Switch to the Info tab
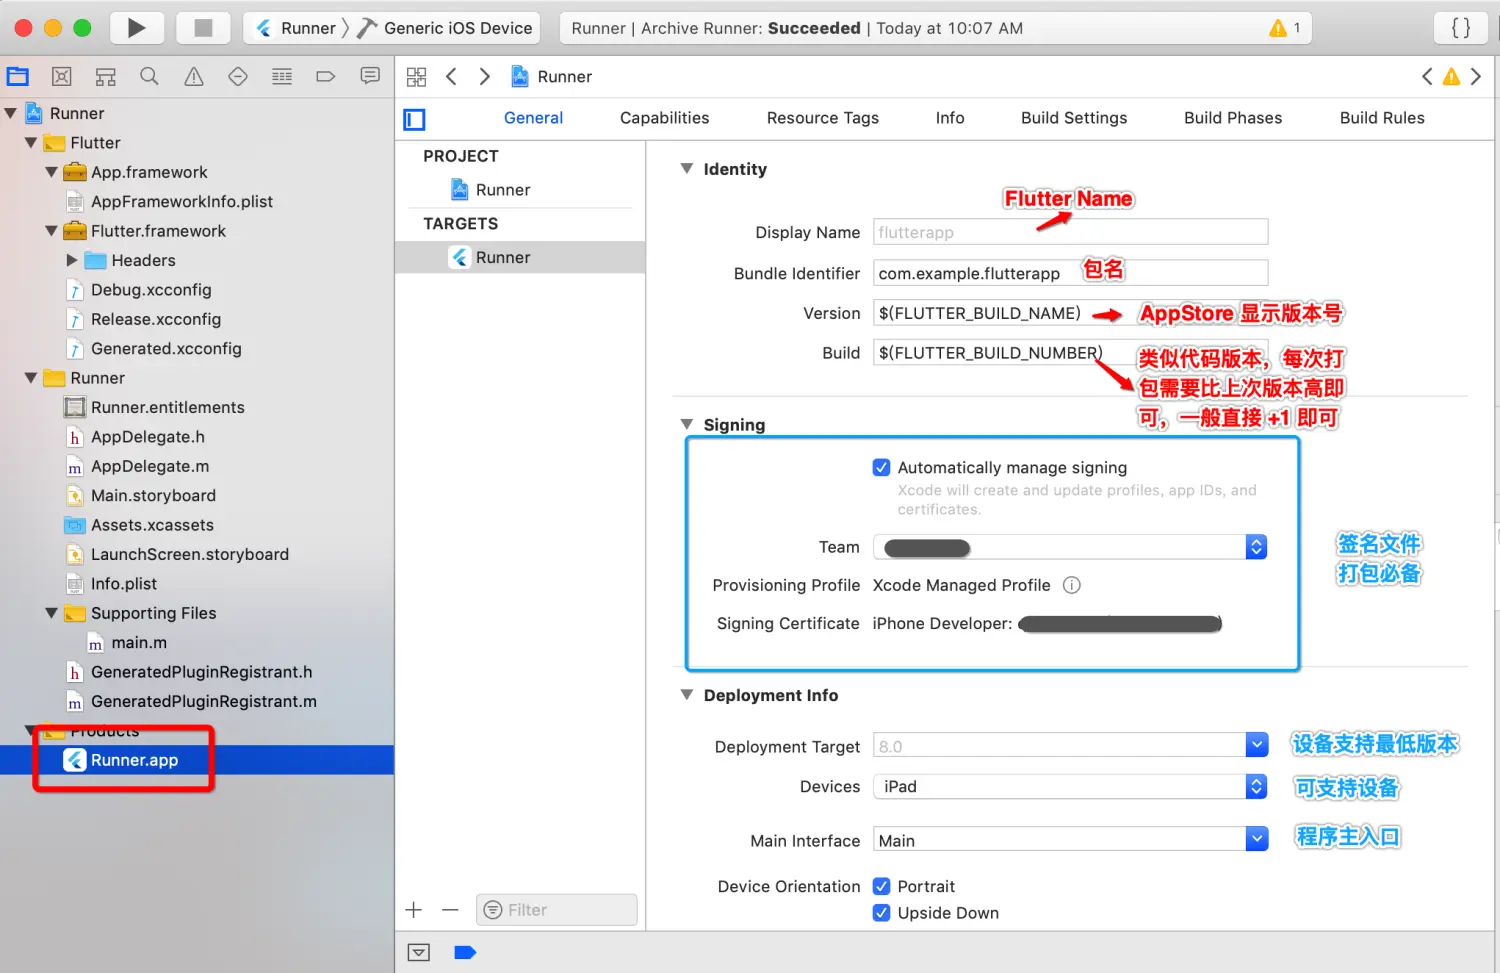Screen dimensions: 1500x973 point(950,118)
